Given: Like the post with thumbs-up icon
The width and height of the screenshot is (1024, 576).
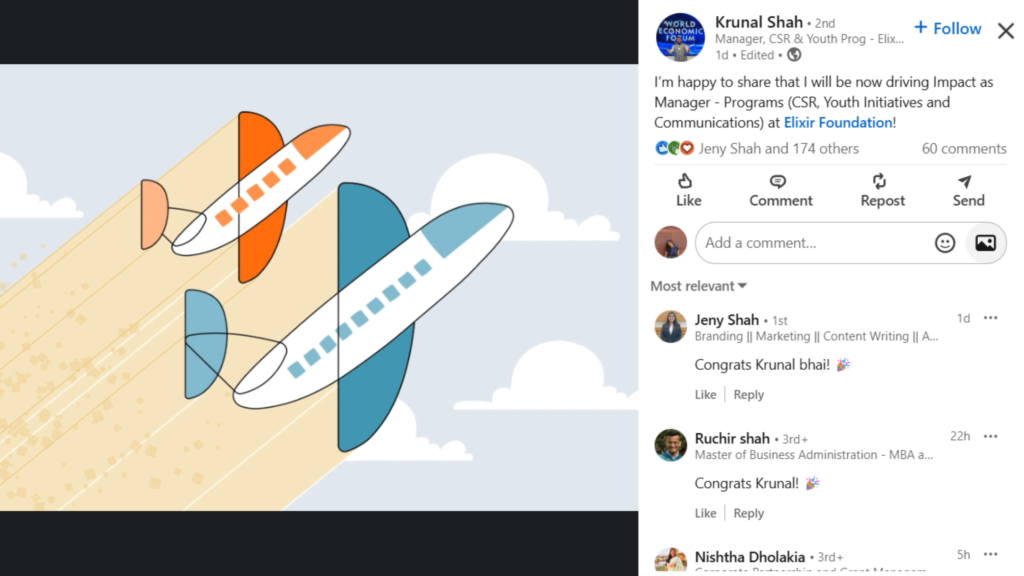Looking at the screenshot, I should [688, 190].
